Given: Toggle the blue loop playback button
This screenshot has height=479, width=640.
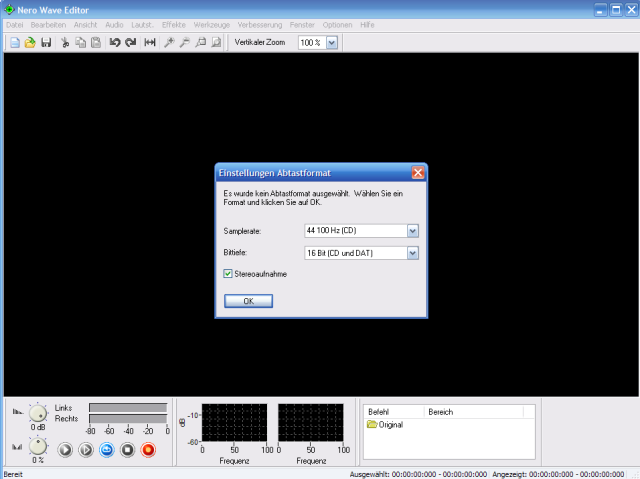Looking at the screenshot, I should 107,450.
